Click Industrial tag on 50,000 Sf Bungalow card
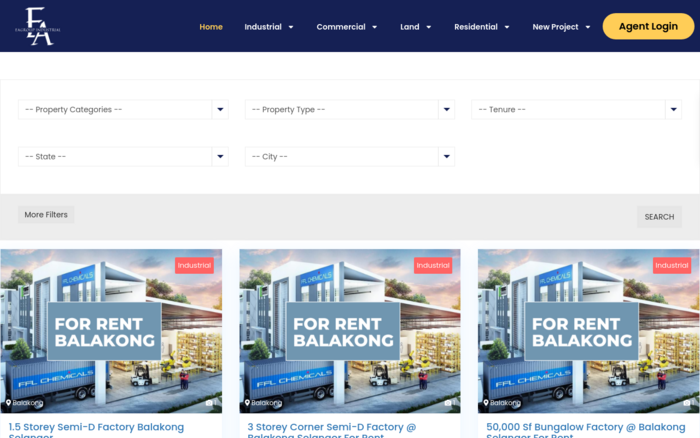The width and height of the screenshot is (700, 438). [x=672, y=265]
